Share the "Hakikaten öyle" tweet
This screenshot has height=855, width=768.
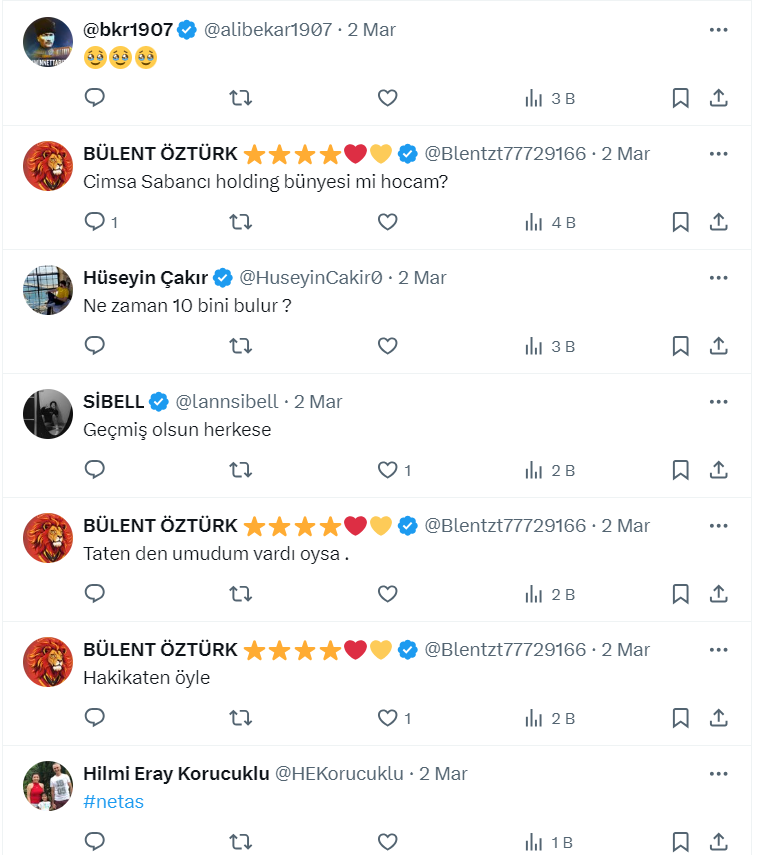[x=718, y=718]
